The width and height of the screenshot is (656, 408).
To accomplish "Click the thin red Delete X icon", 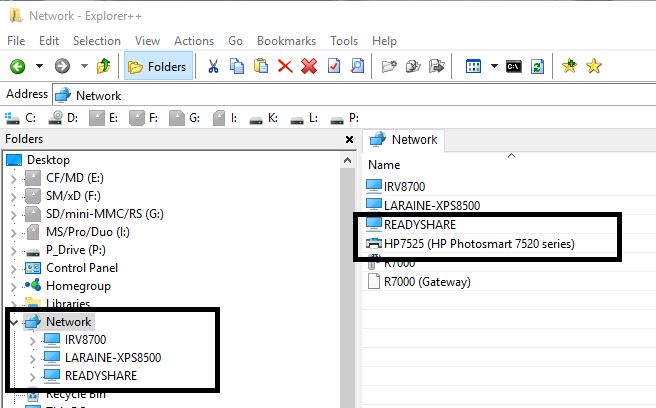I will 285,66.
